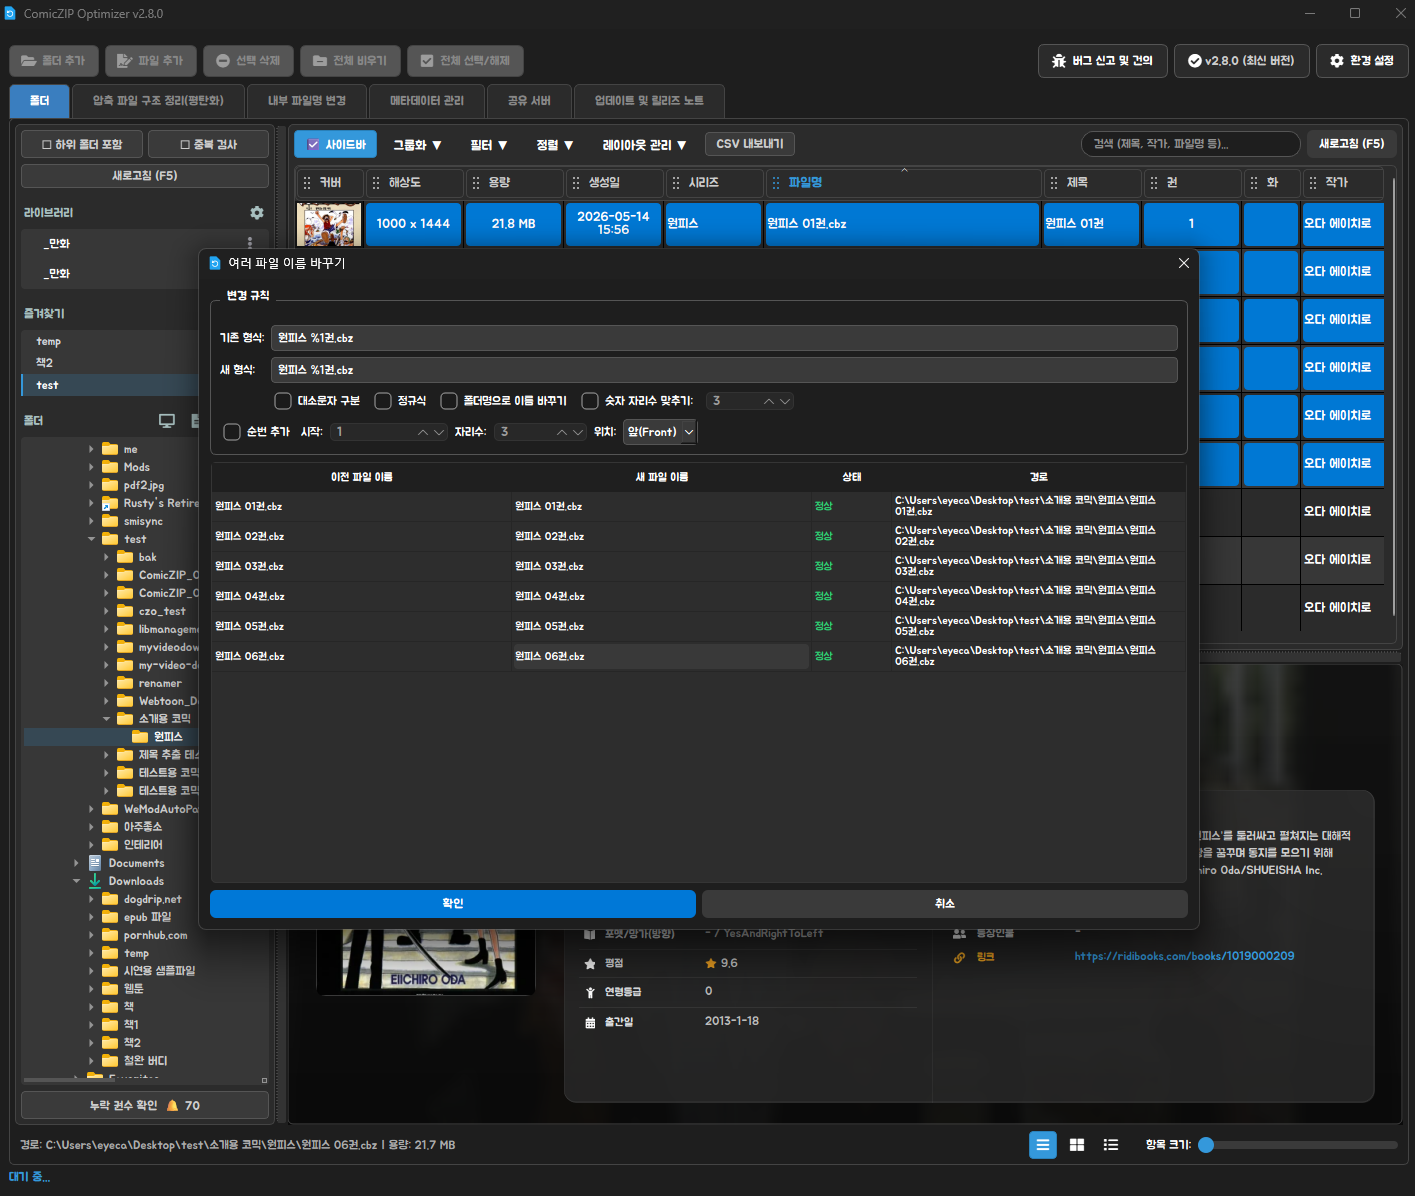Click the 취소 button in dialog
Screen dimensions: 1415x1196
(x=945, y=904)
